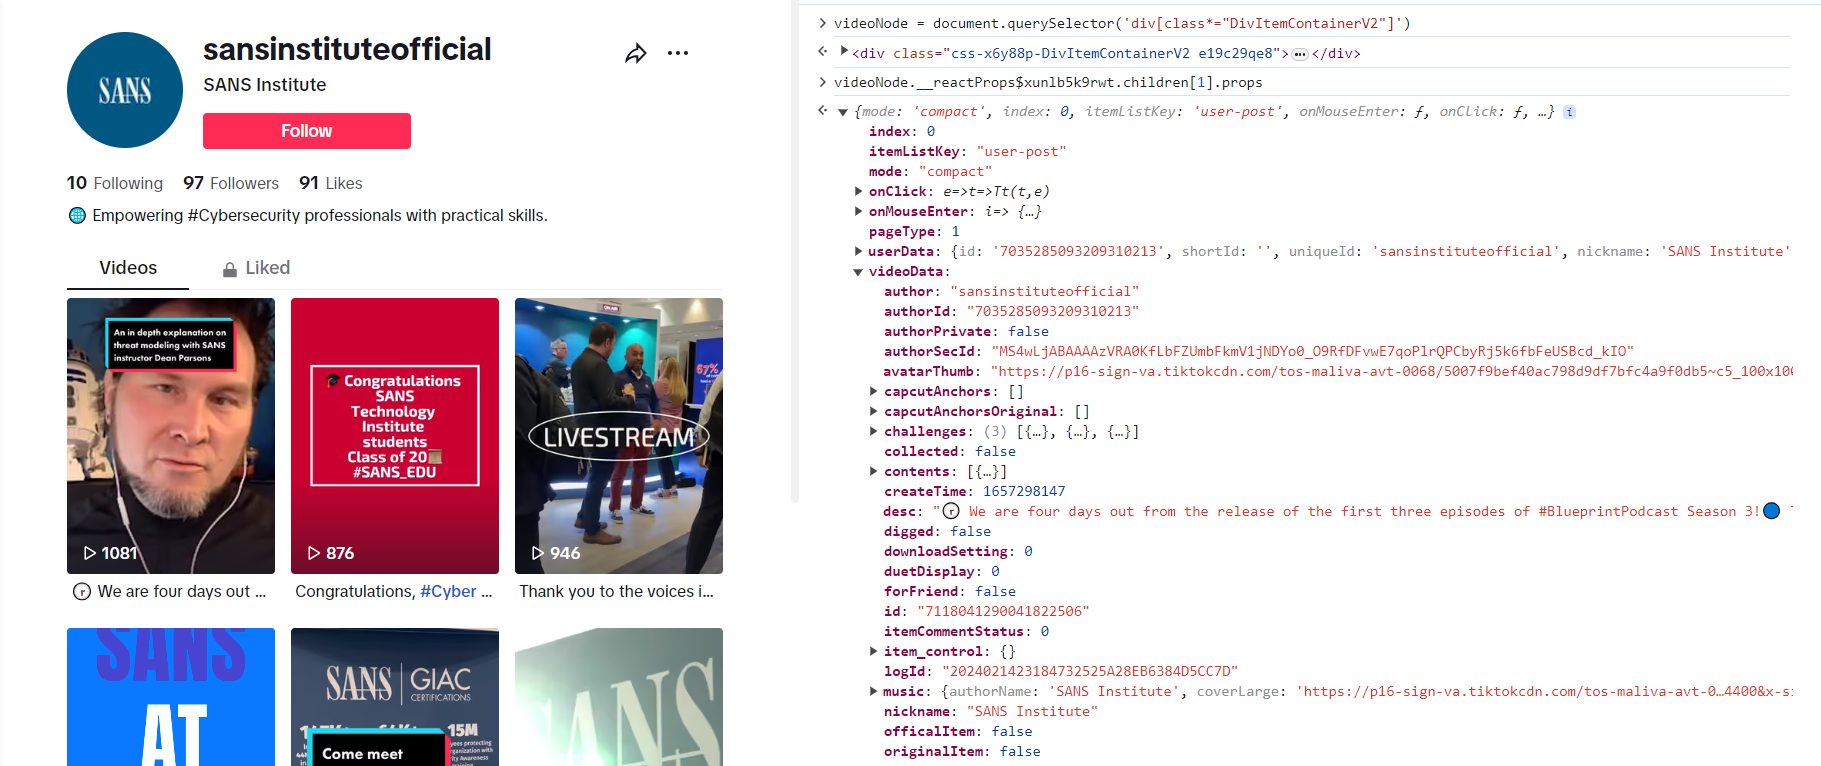Click the authorId value in videoData
Screen dimensions: 1821x766
[1053, 311]
